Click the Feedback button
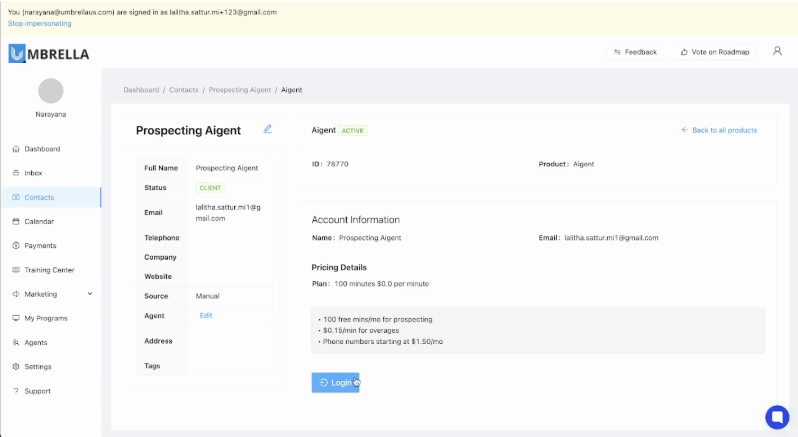Viewport: 798px width, 437px height. click(636, 52)
